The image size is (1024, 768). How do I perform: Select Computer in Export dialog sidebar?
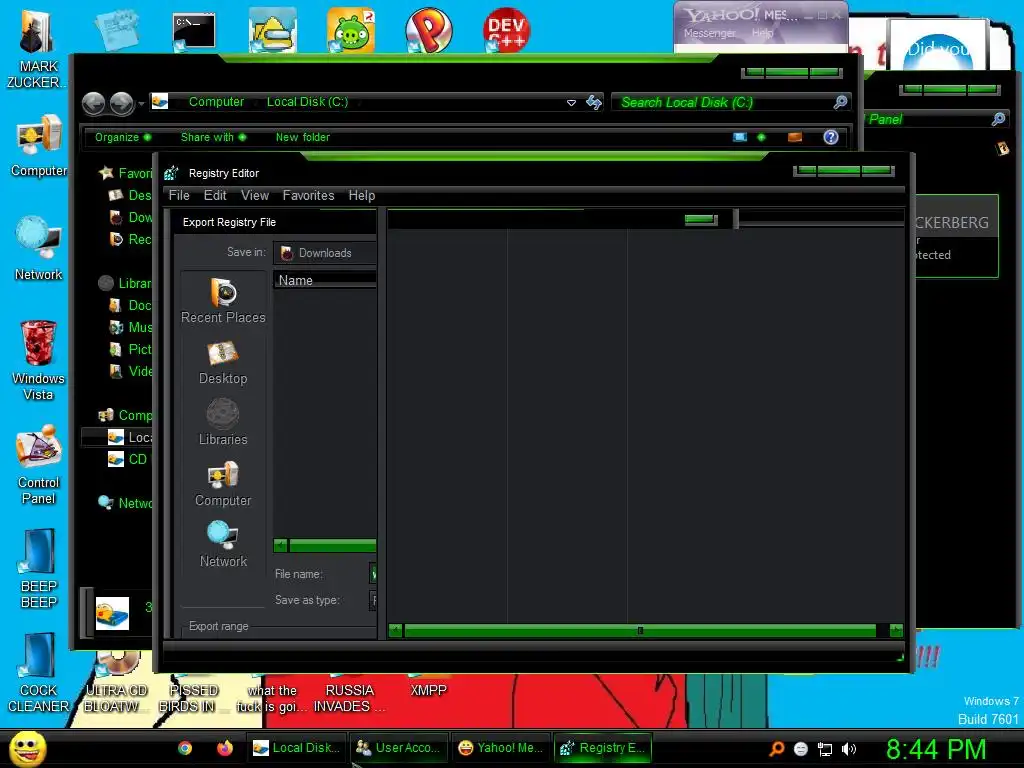[x=223, y=484]
